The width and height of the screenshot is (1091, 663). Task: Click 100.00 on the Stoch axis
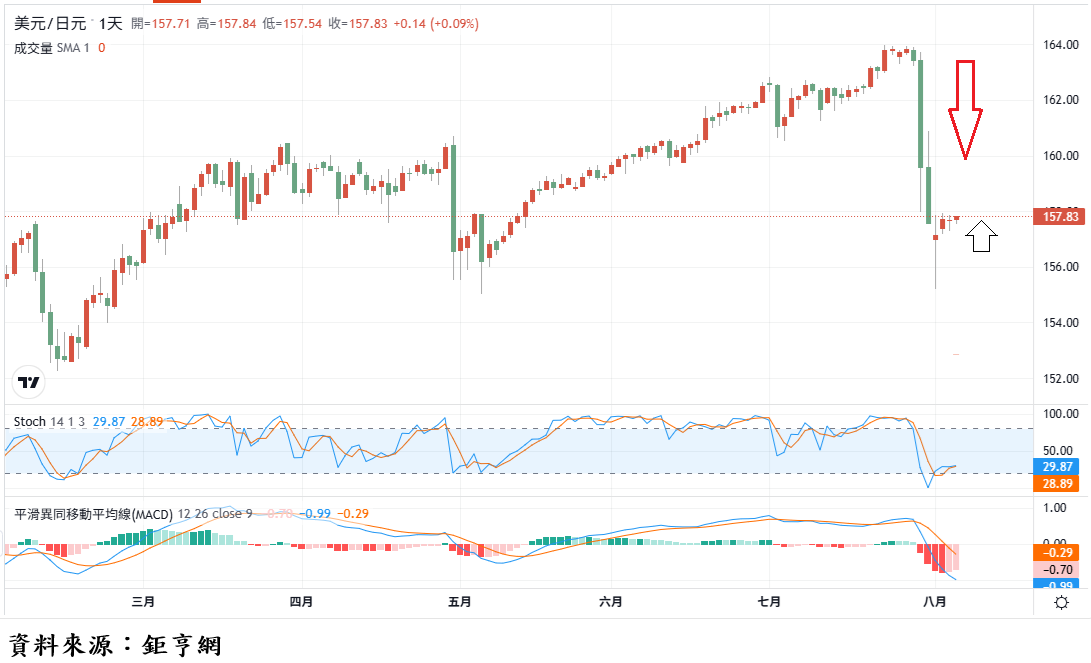(1060, 414)
